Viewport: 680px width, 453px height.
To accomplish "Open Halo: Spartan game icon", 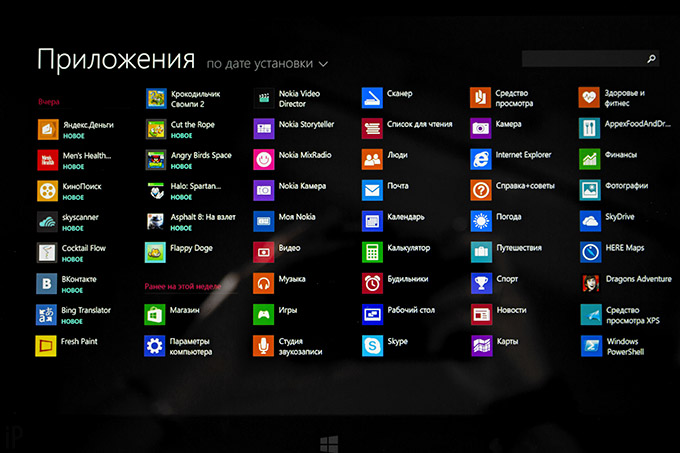I will pyautogui.click(x=156, y=191).
